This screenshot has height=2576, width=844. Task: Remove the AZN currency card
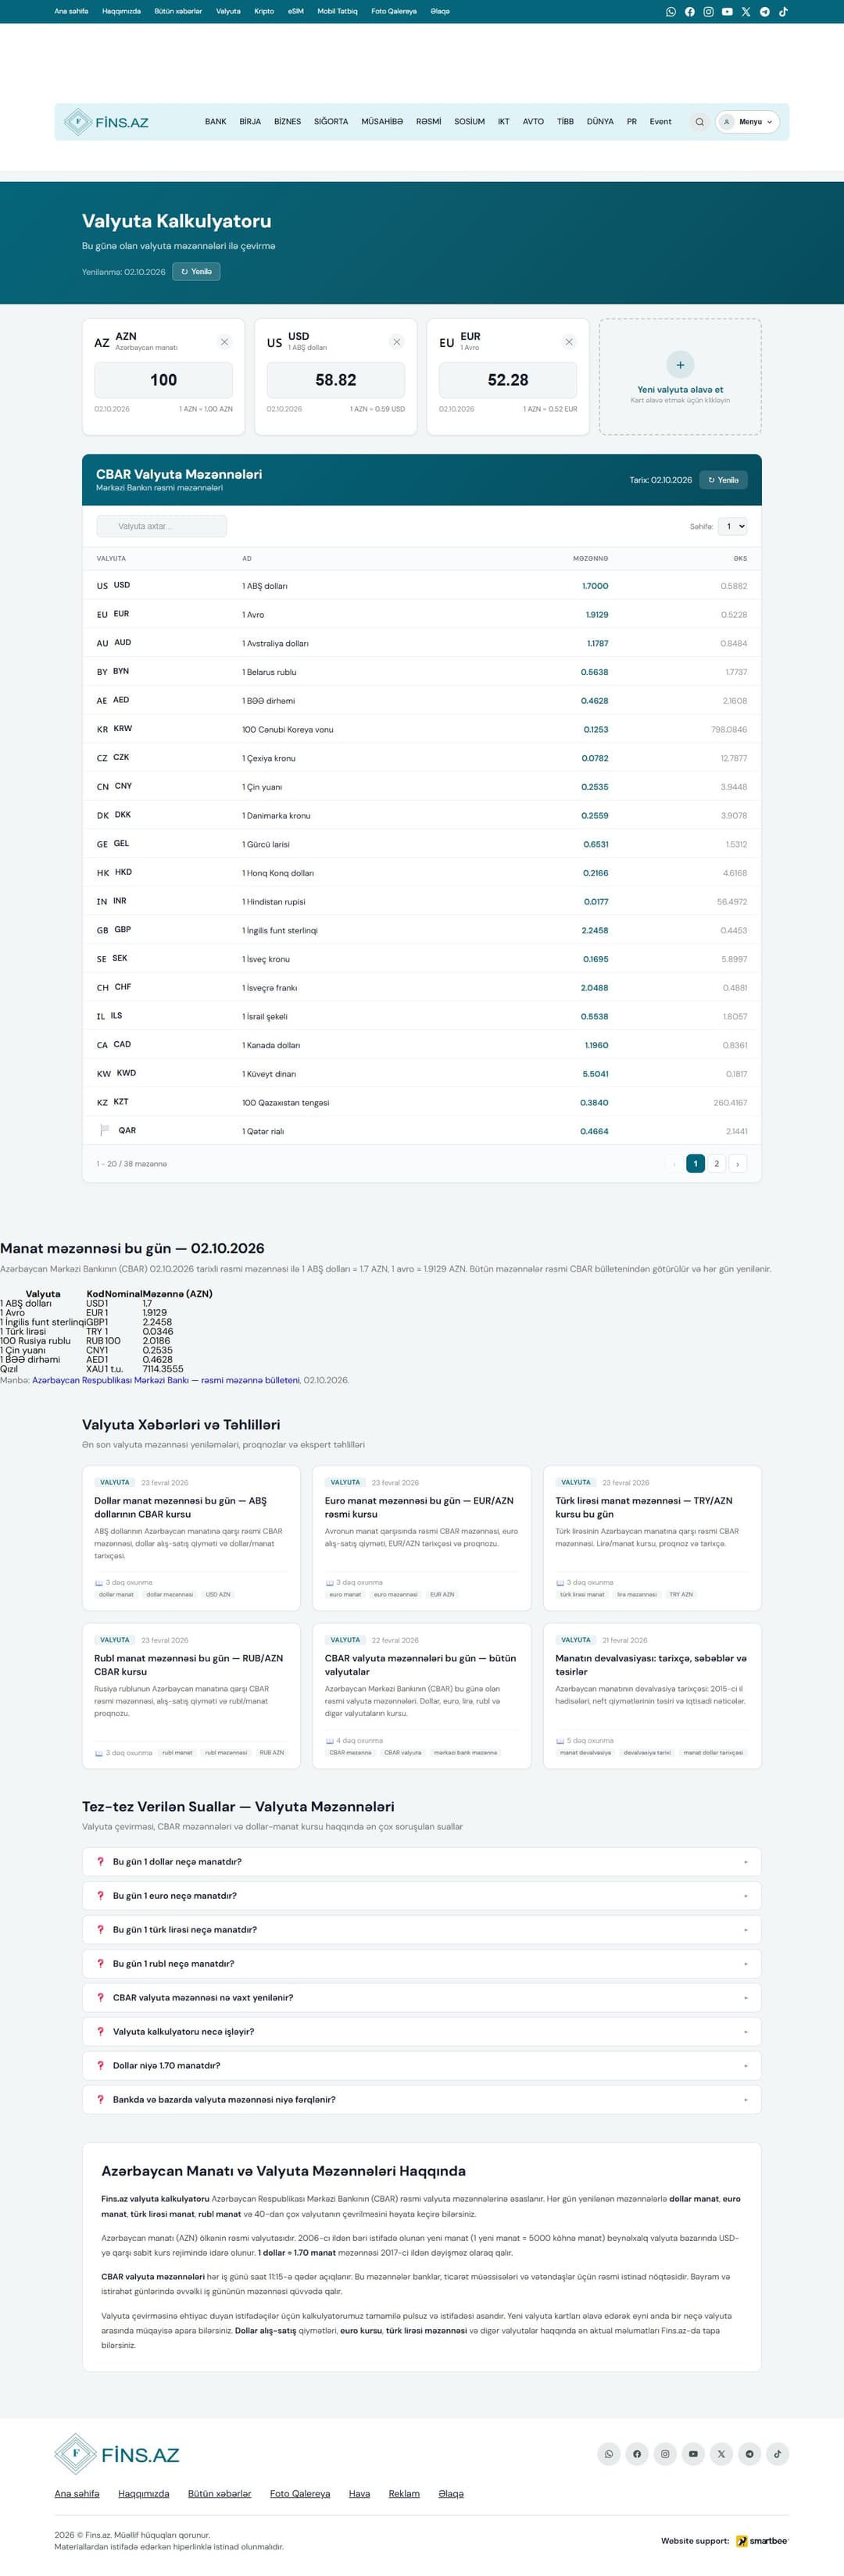(224, 342)
